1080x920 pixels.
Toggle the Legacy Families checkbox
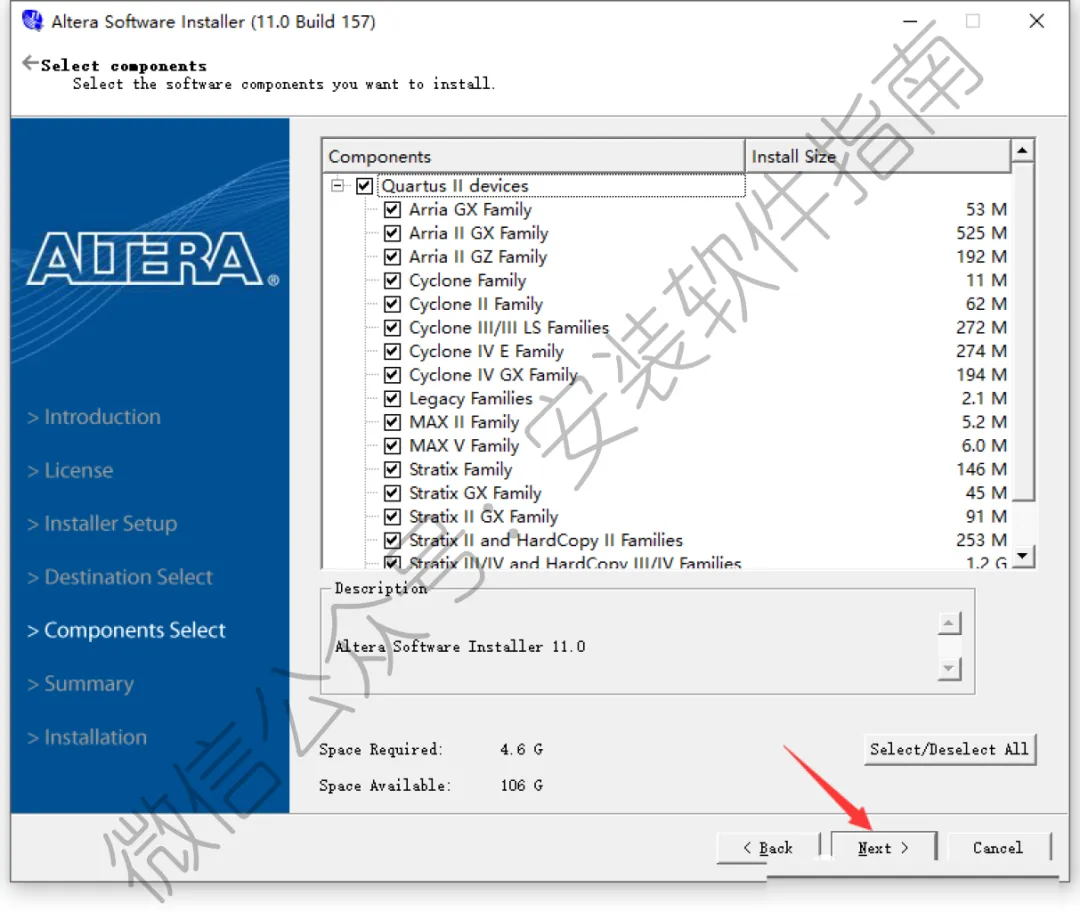point(393,398)
